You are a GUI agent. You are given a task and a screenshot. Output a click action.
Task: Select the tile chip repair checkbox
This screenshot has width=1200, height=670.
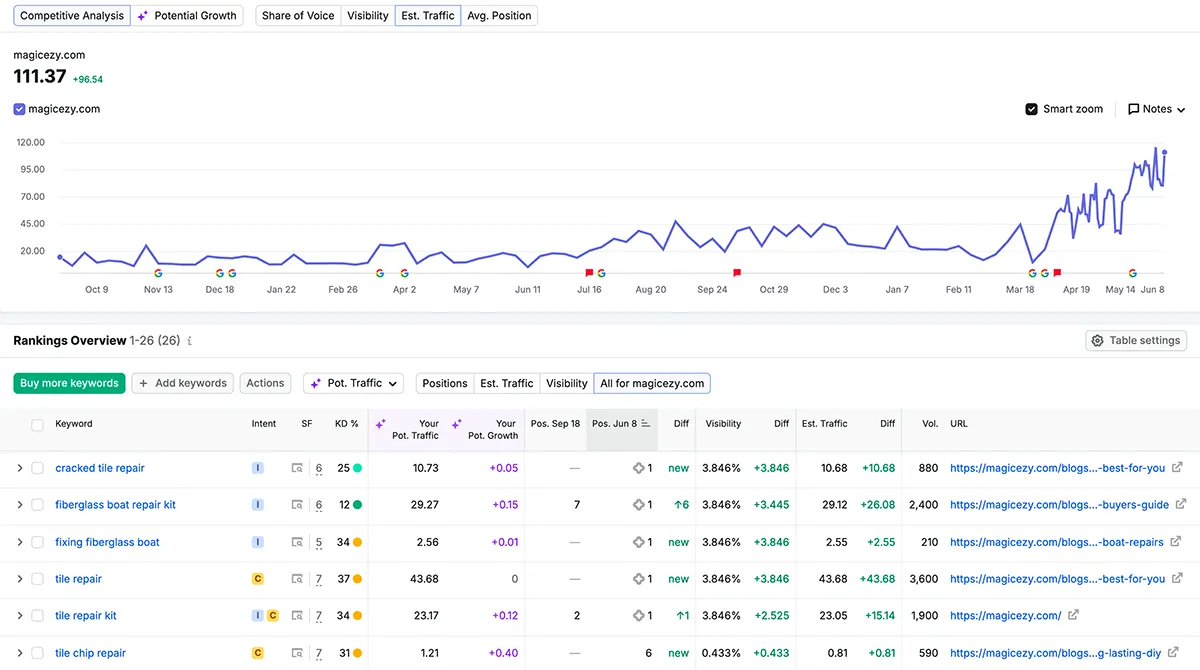click(37, 653)
